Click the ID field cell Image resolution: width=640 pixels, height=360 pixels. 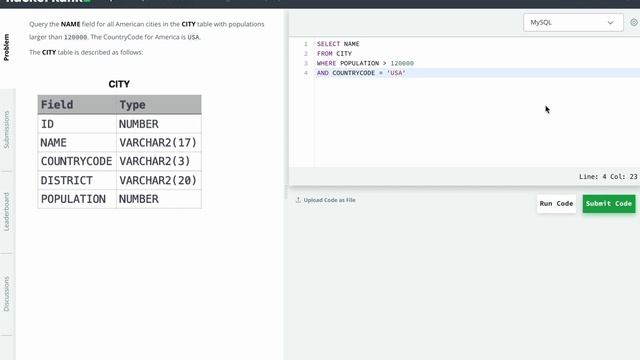tap(77, 124)
